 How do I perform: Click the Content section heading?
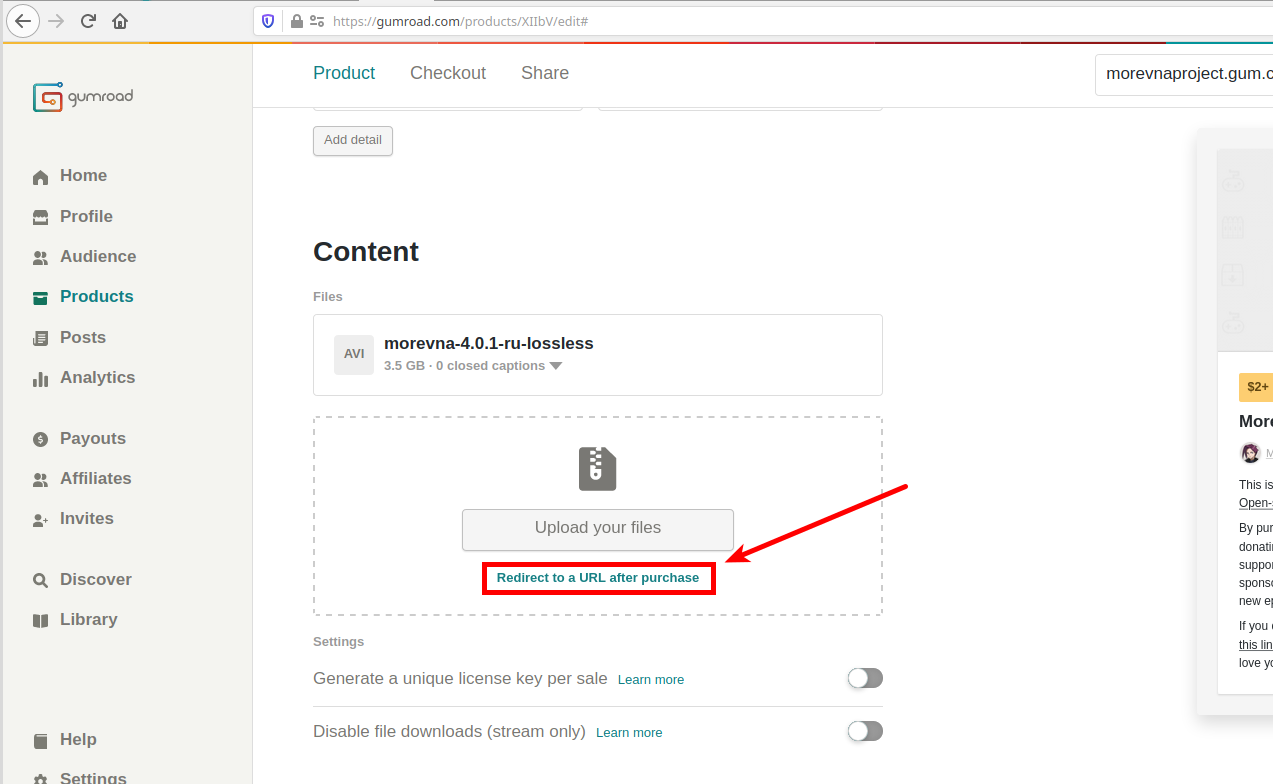coord(366,252)
